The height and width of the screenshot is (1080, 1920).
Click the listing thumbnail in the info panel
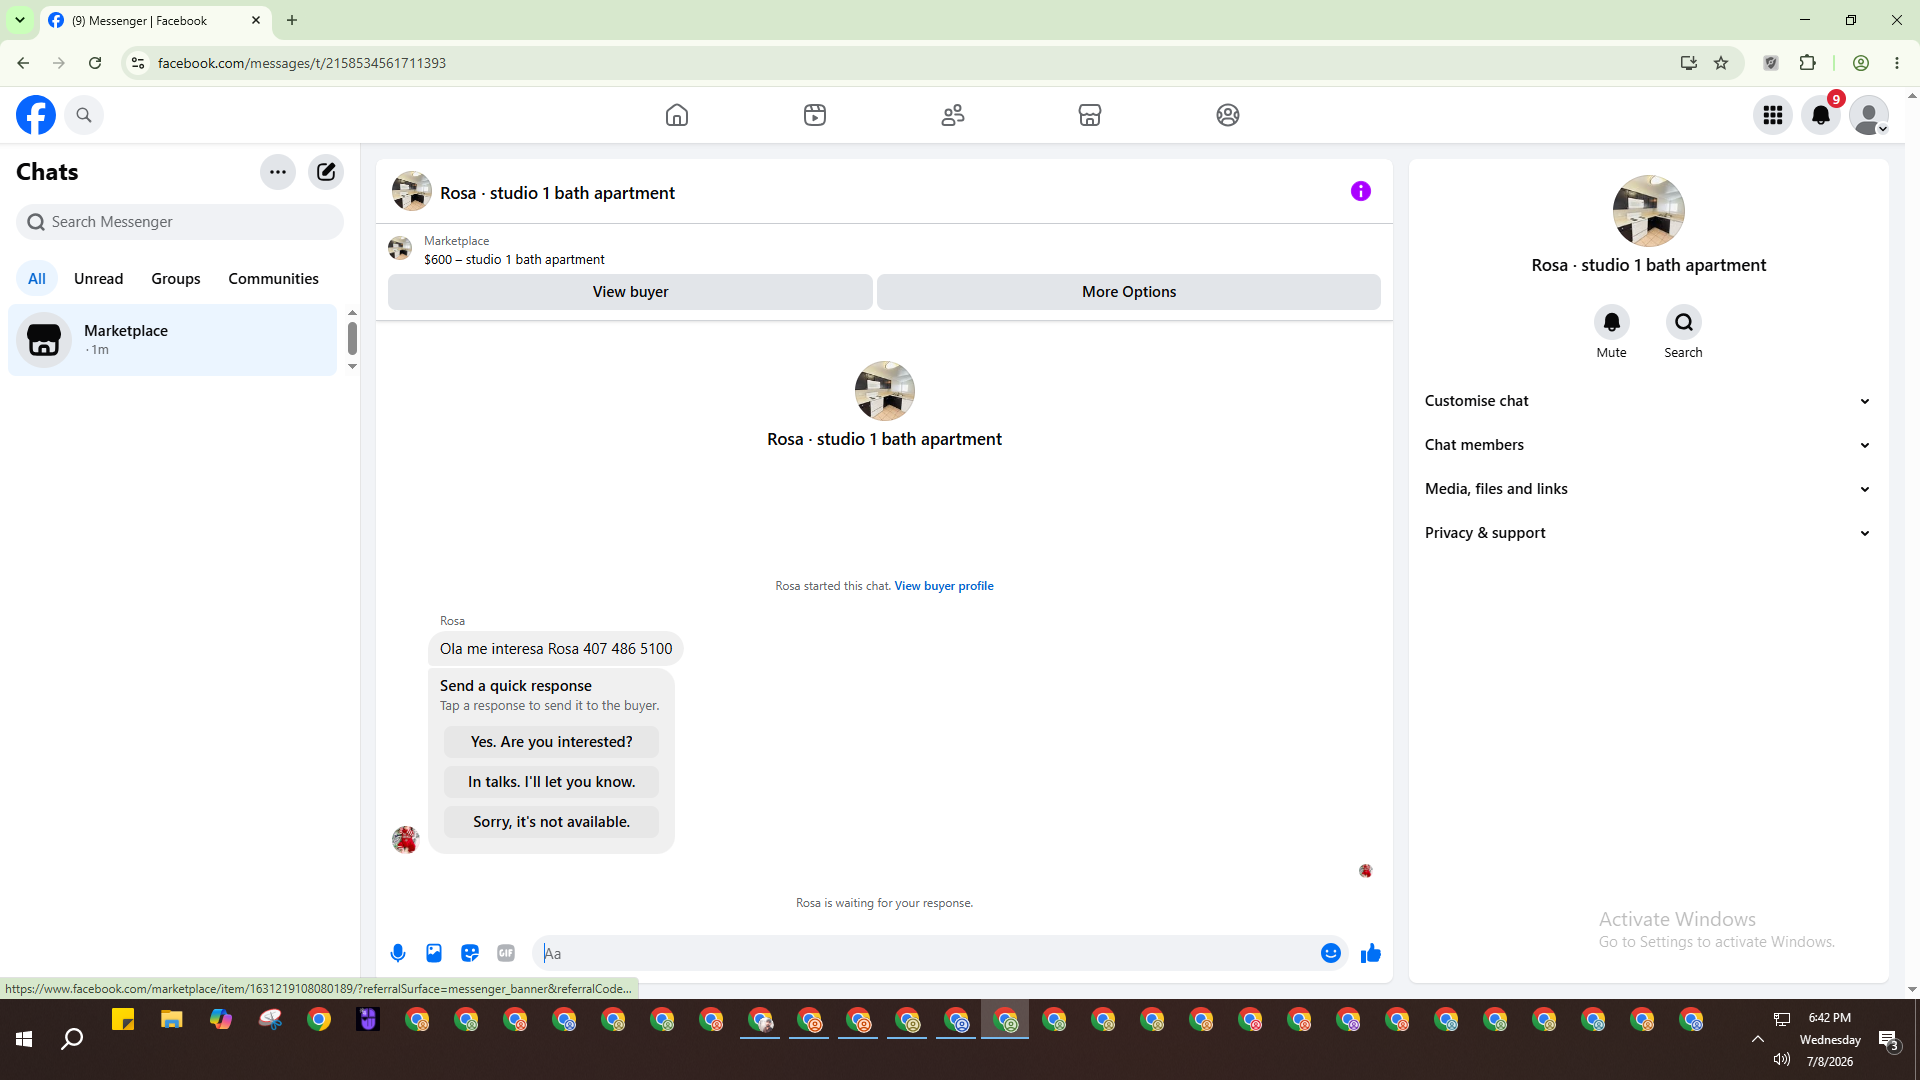click(1649, 211)
